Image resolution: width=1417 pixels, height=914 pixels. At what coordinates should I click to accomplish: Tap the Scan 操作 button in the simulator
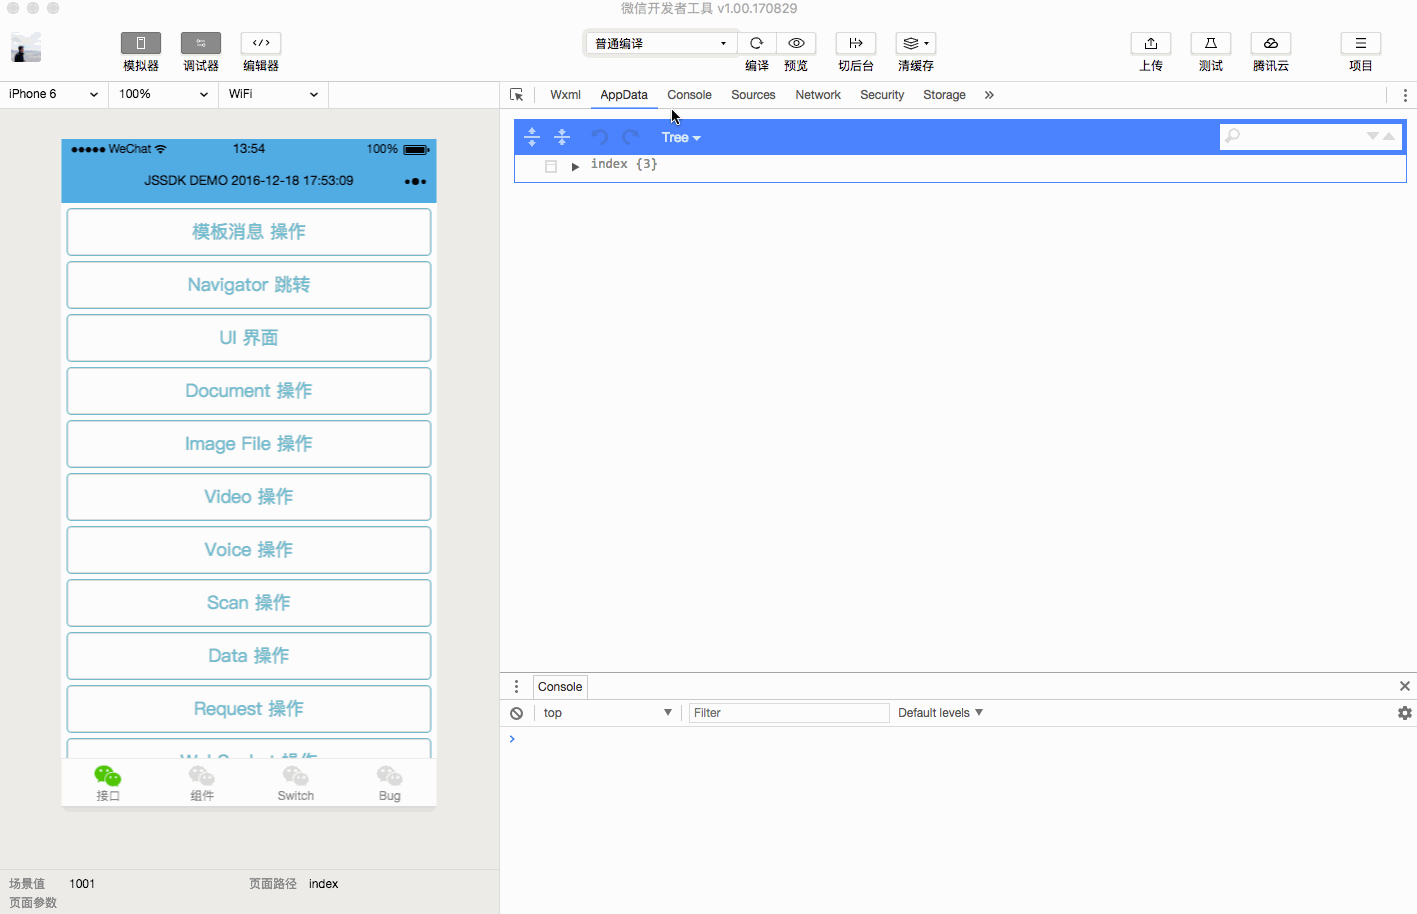point(248,602)
